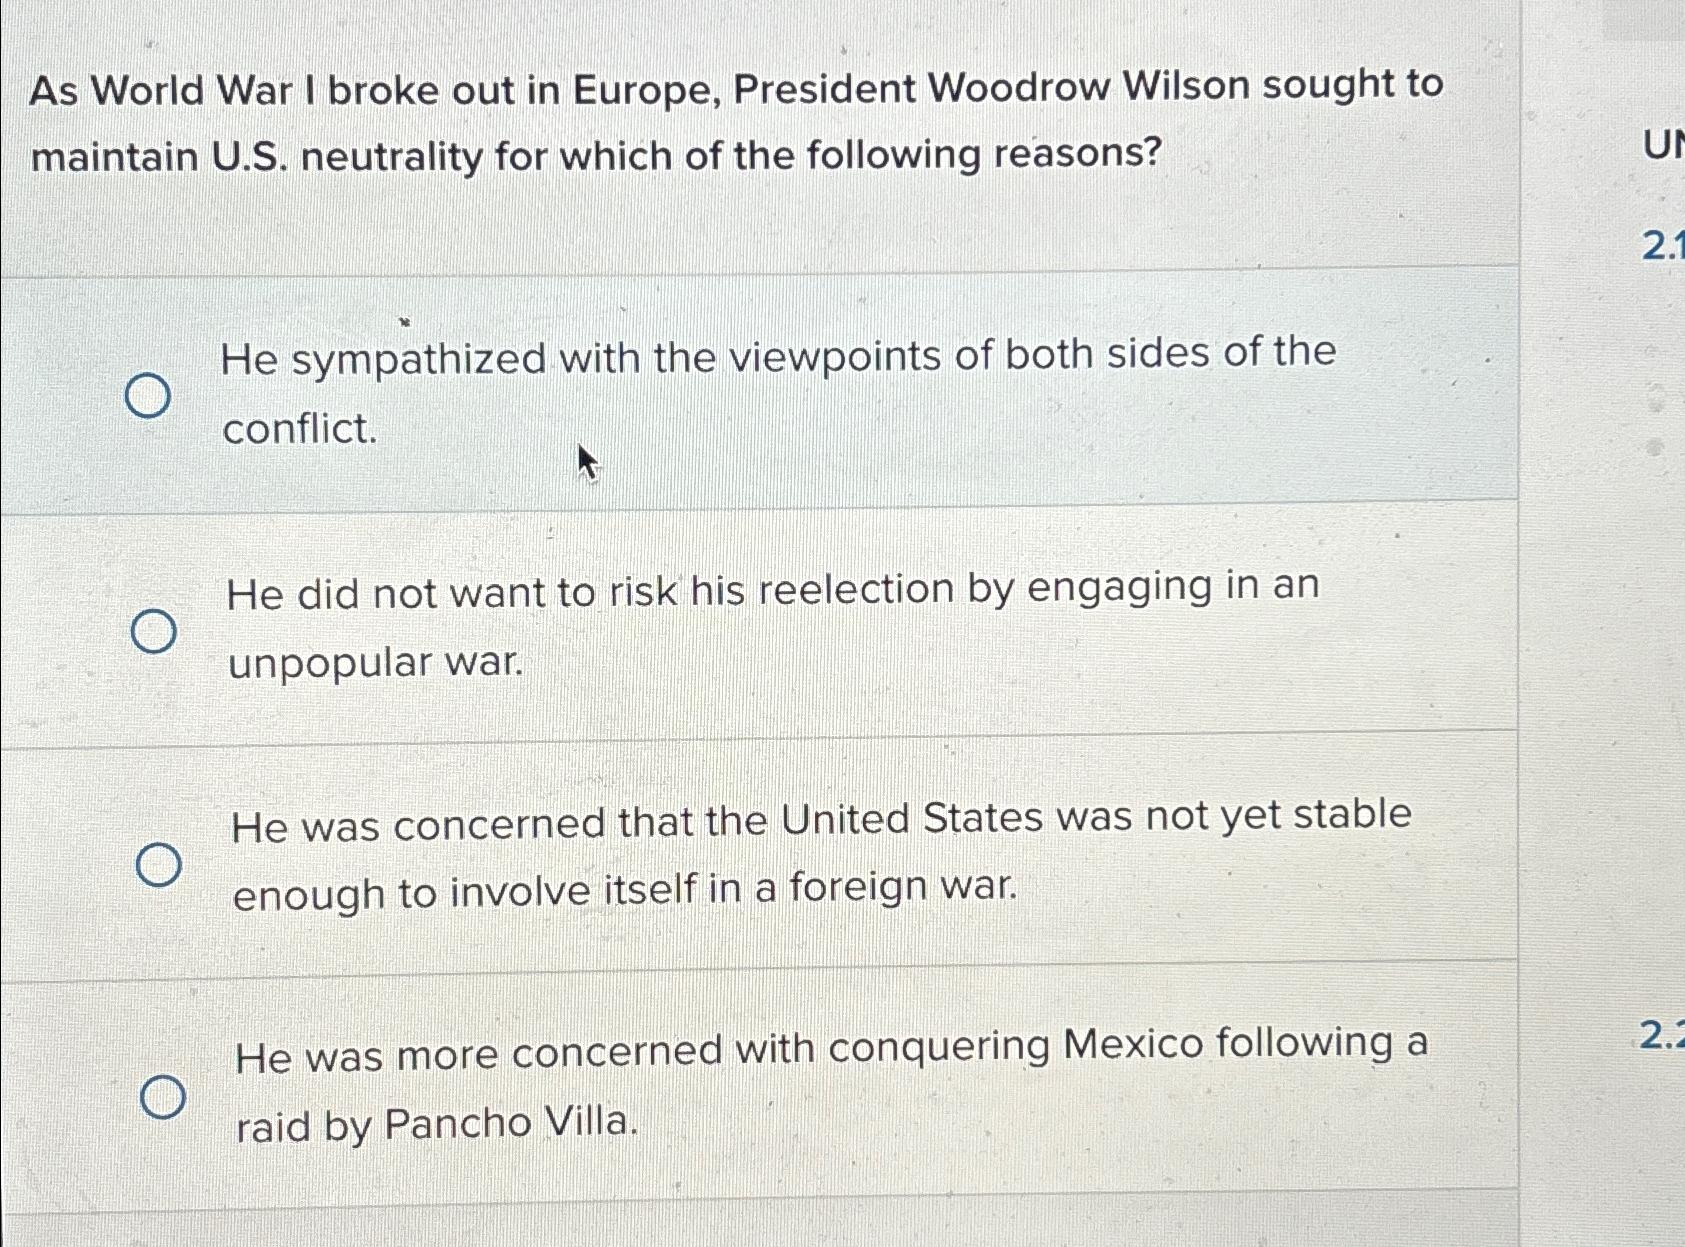Select the radio for the Pancho Villa answer
The height and width of the screenshot is (1247, 1685).
point(166,1096)
